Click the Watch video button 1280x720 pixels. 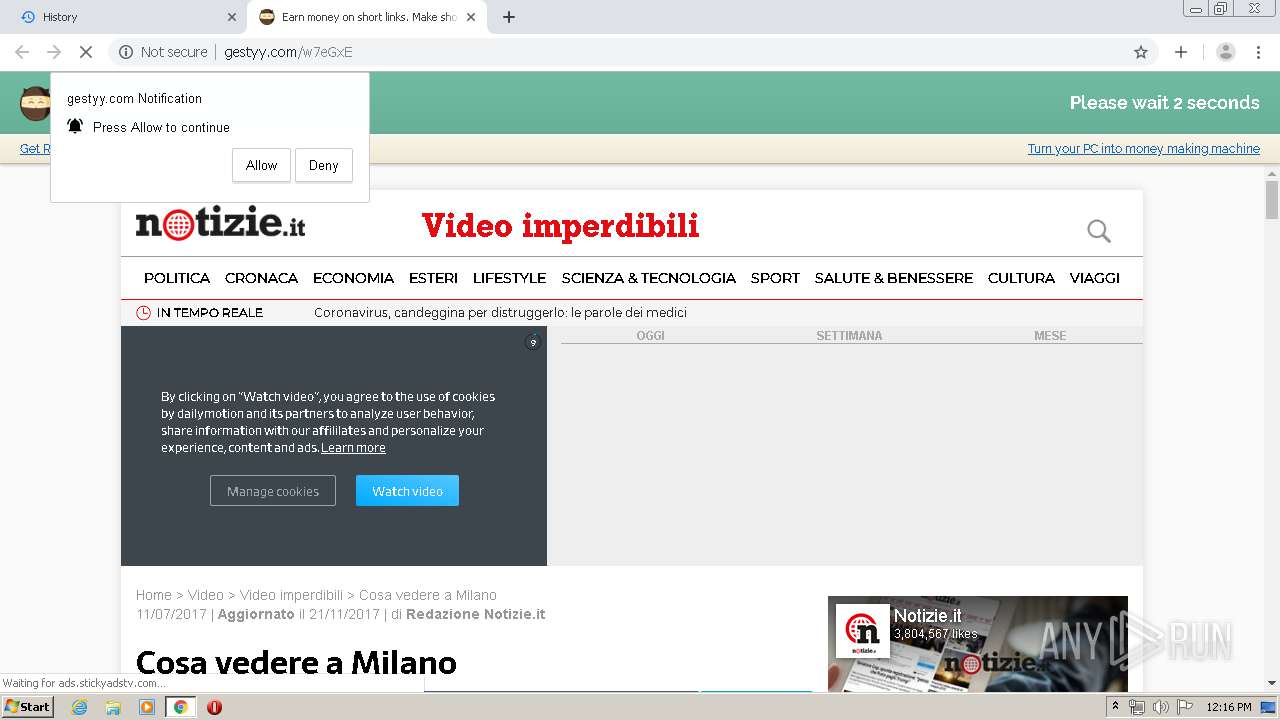[x=407, y=491]
